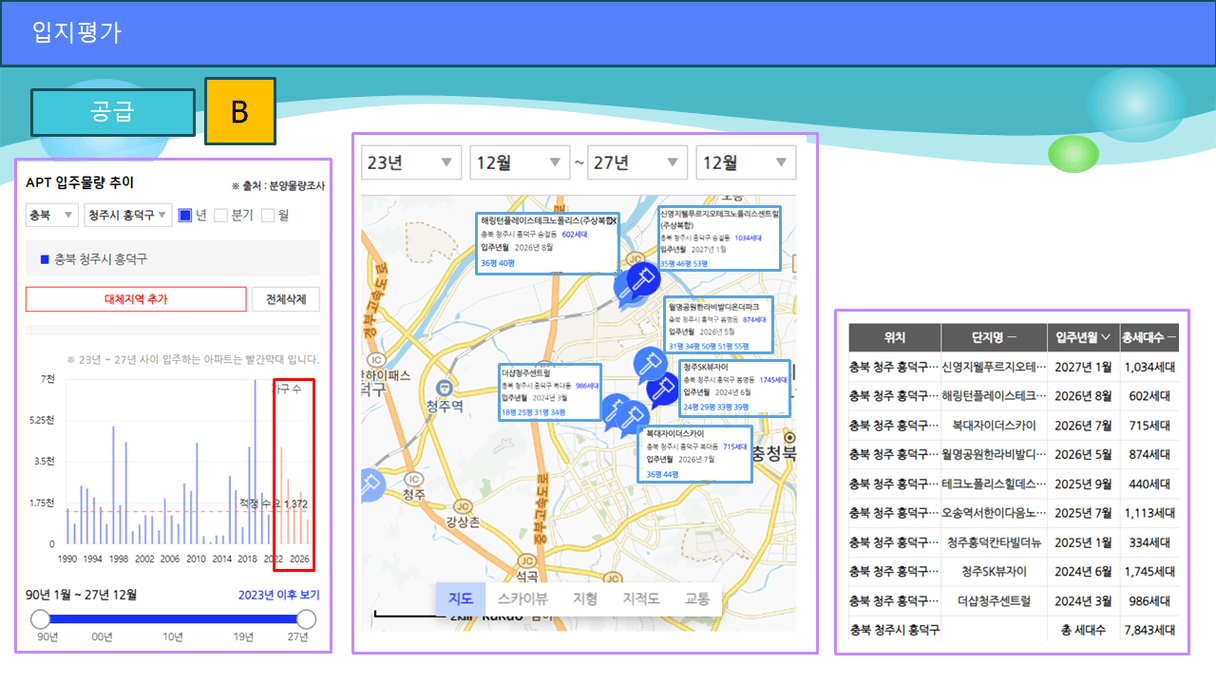The image size is (1216, 684).
Task: Click the APT 입주물량 추이 title
Action: tap(80, 183)
